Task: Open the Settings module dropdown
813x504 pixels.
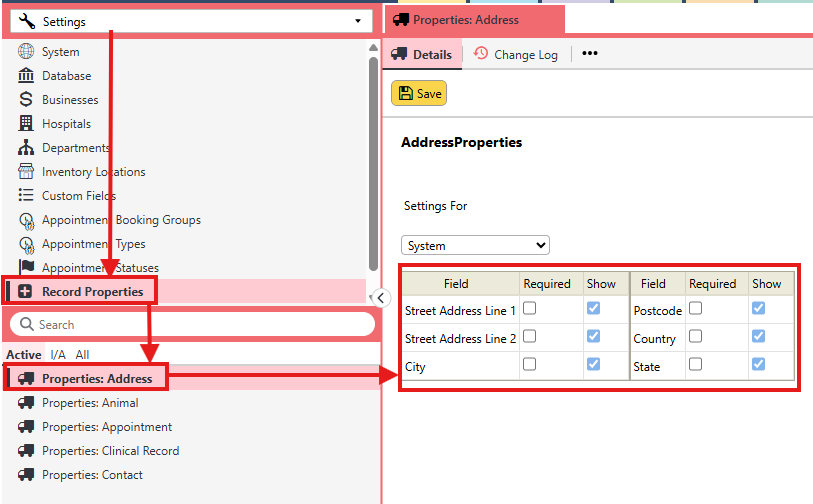Action: [x=191, y=21]
